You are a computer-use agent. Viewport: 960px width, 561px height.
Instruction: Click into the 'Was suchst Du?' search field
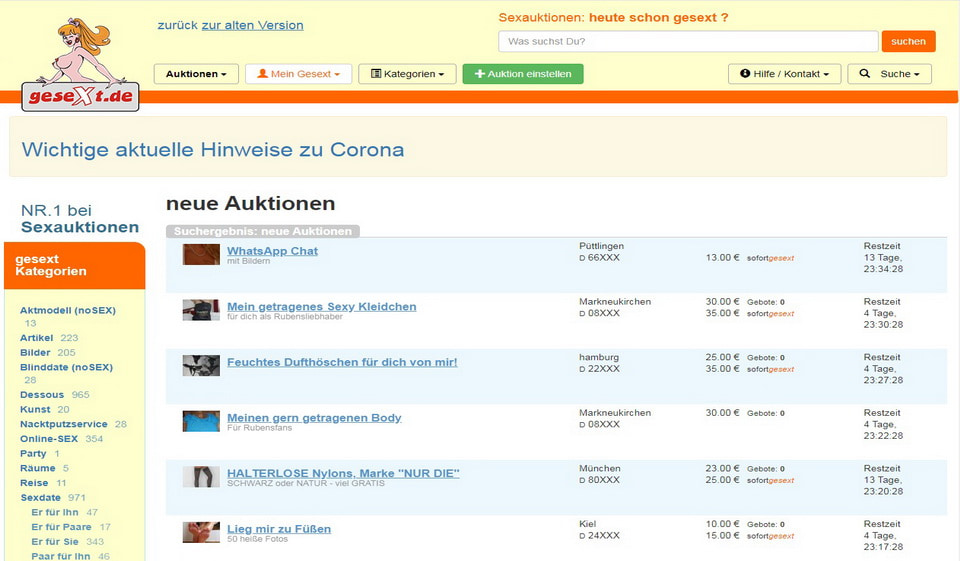688,41
